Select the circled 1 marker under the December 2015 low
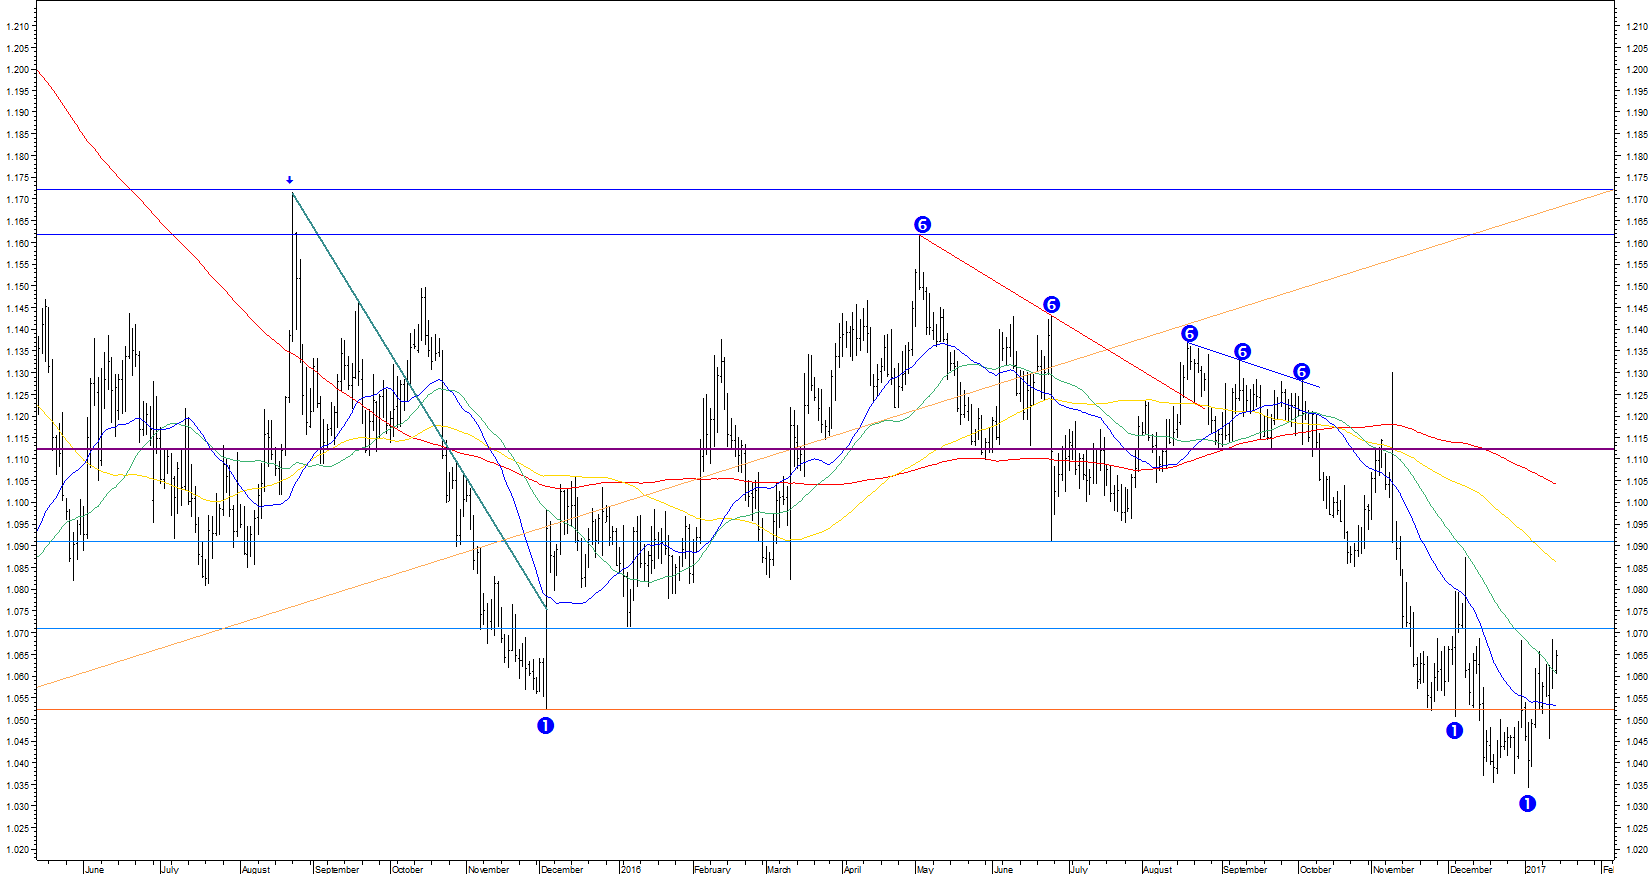The image size is (1650, 874). [545, 725]
